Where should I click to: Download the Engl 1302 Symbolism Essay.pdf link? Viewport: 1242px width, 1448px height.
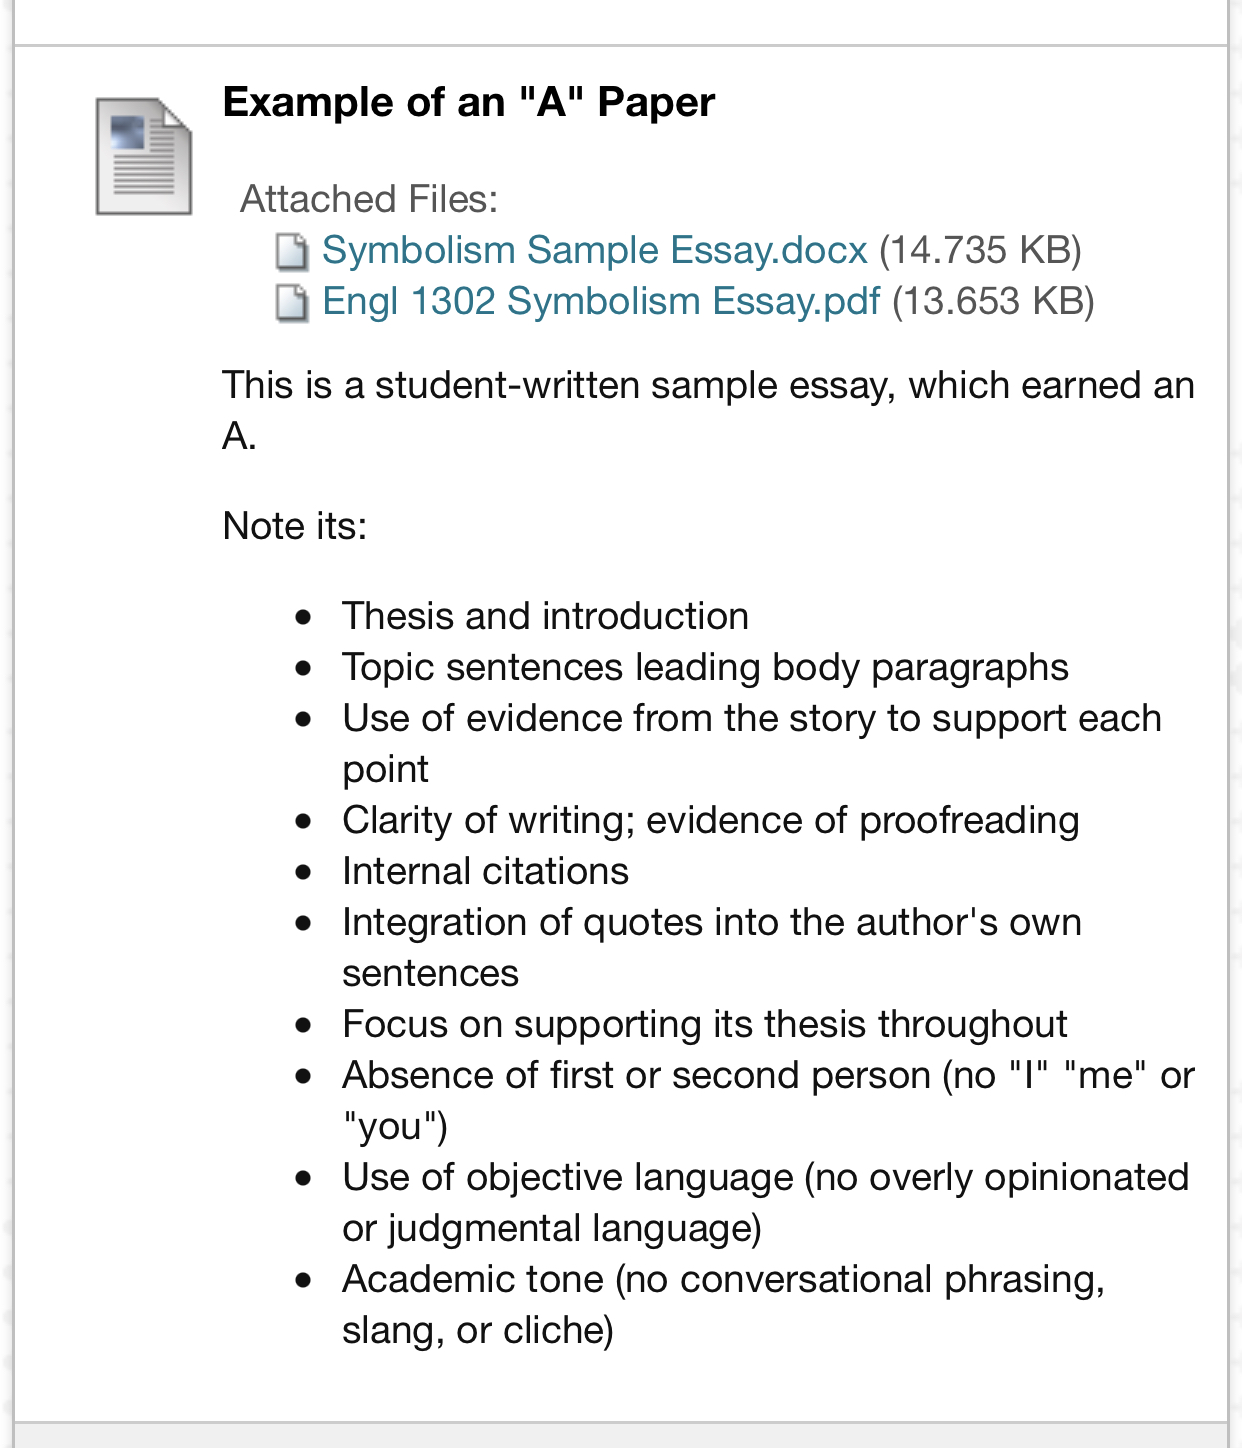coord(600,301)
